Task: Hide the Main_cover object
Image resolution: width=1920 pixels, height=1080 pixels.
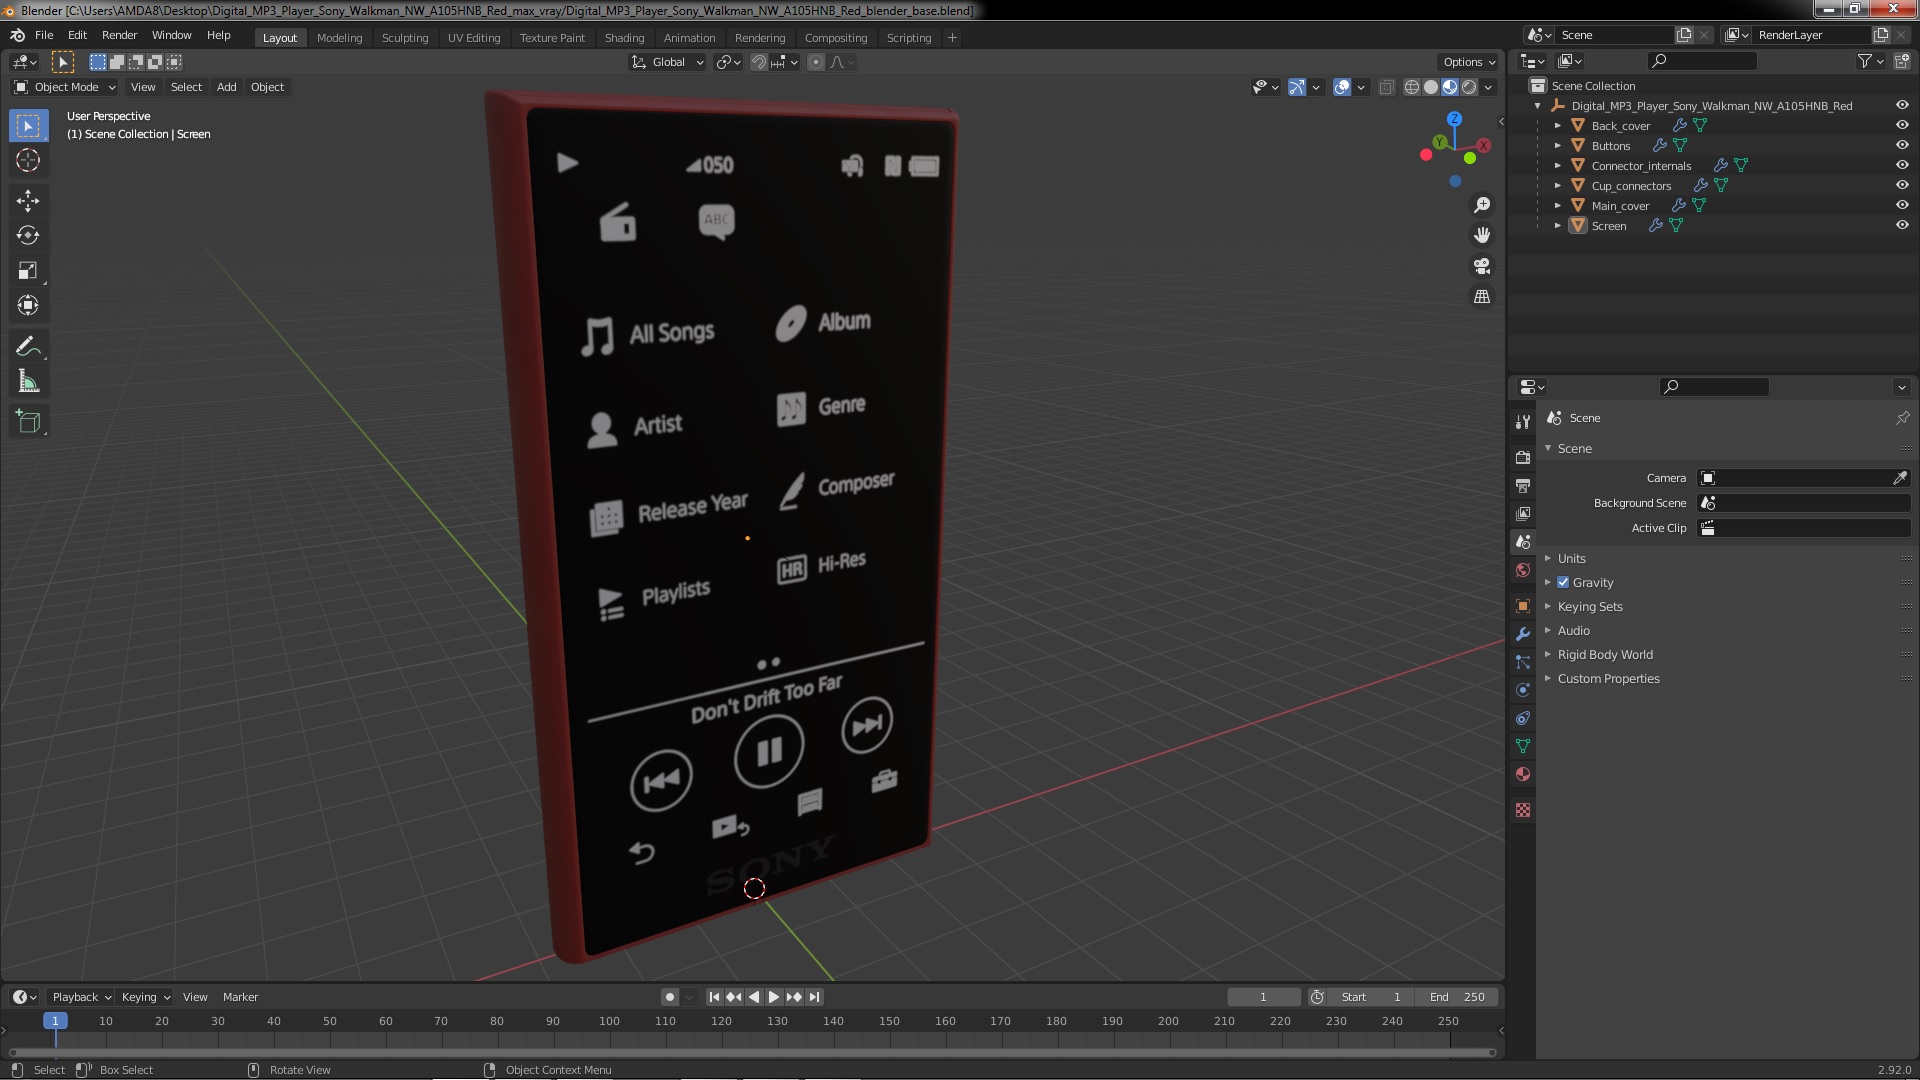Action: click(x=1901, y=205)
